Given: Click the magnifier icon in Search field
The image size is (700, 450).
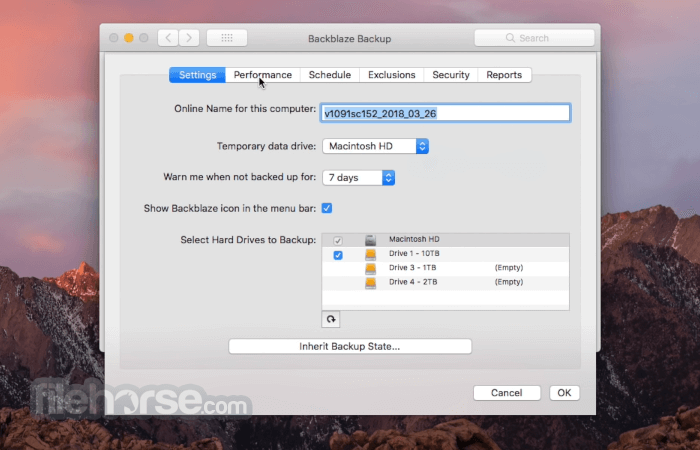Looking at the screenshot, I should coord(510,38).
